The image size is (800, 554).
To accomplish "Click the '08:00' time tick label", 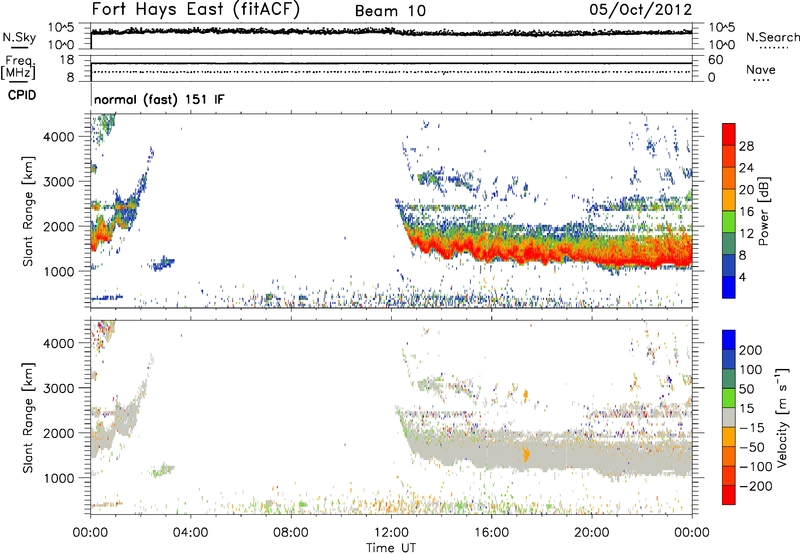I will tap(291, 533).
